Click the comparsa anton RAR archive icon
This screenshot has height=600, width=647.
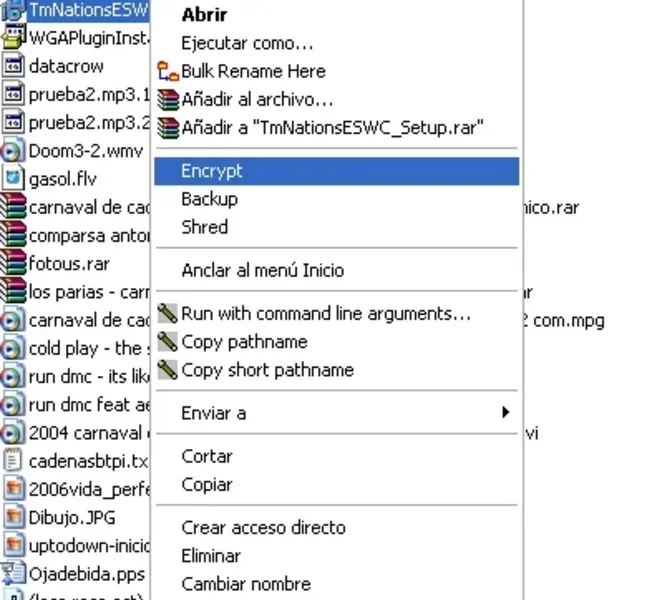(x=13, y=235)
